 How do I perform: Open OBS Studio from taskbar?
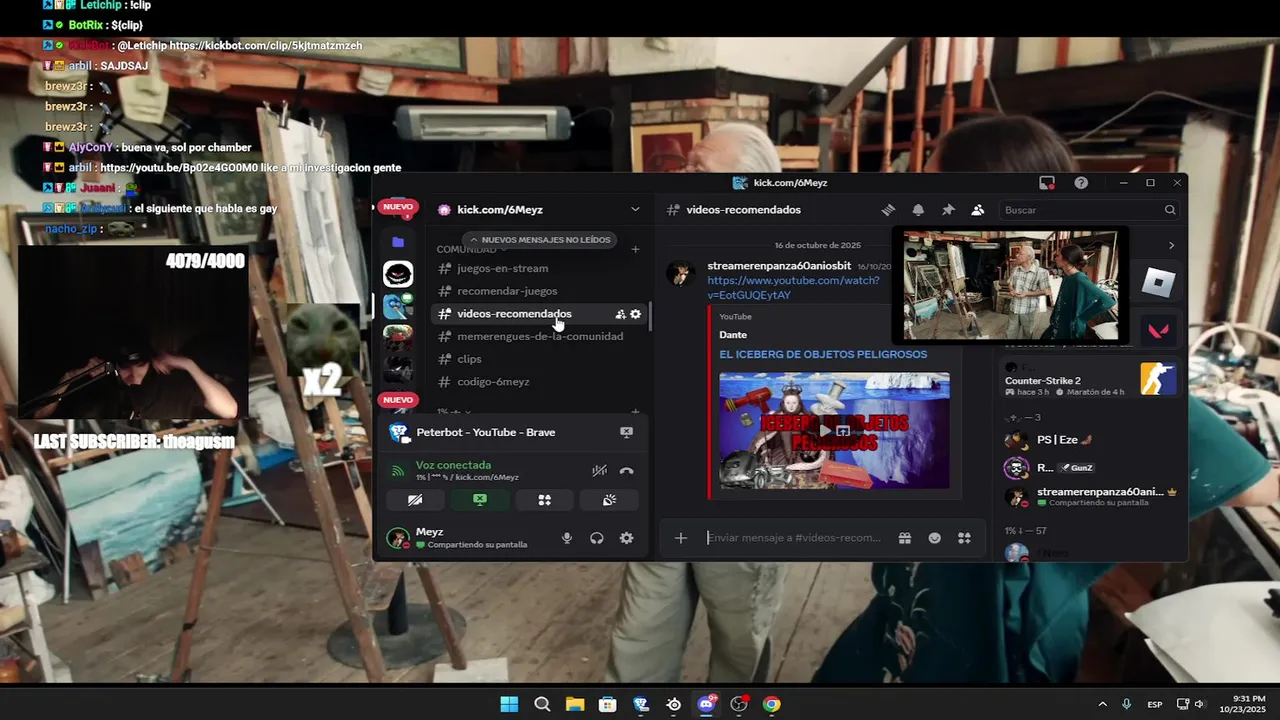(739, 704)
